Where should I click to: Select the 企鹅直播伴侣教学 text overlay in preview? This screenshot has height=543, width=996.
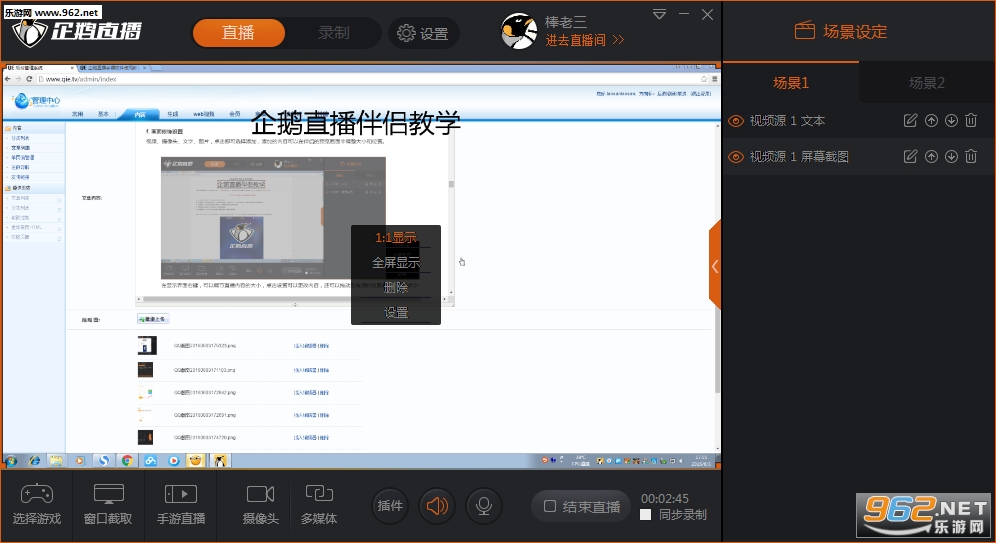click(355, 123)
